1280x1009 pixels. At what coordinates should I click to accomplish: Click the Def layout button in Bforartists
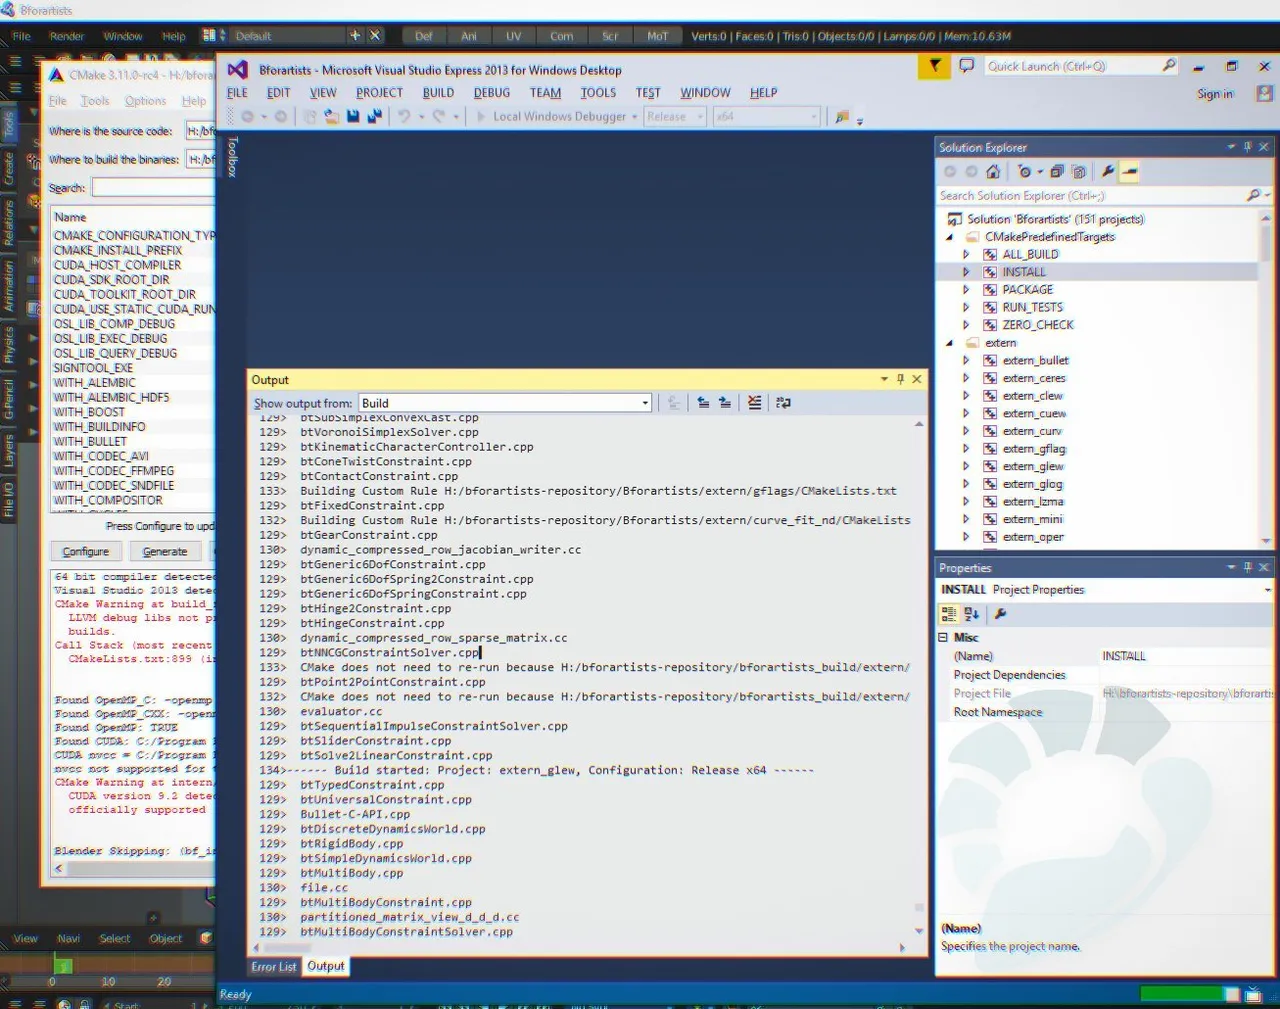tap(424, 36)
